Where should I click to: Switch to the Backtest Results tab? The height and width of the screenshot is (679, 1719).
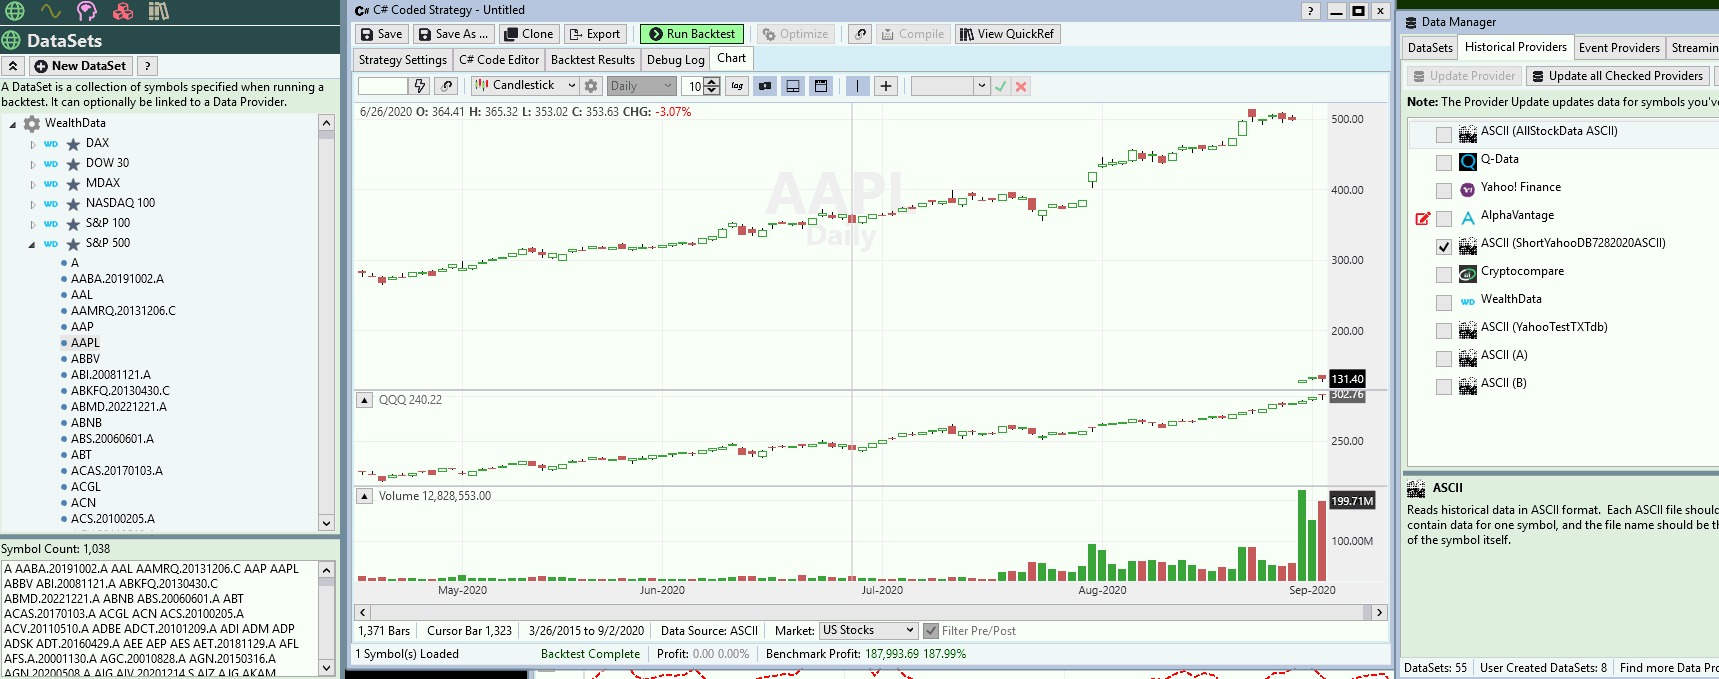(593, 60)
